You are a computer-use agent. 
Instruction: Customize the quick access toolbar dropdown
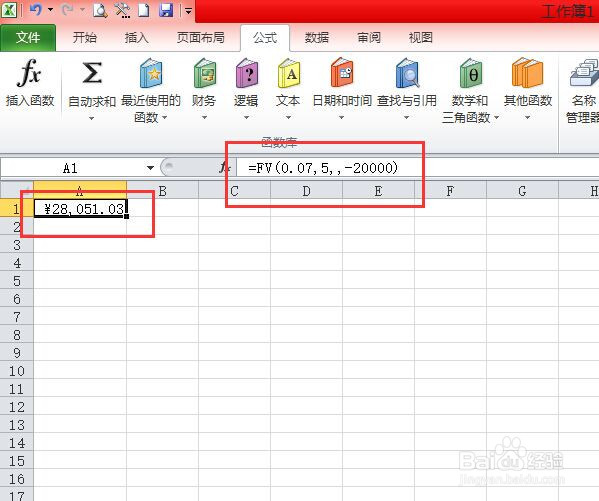click(x=188, y=11)
